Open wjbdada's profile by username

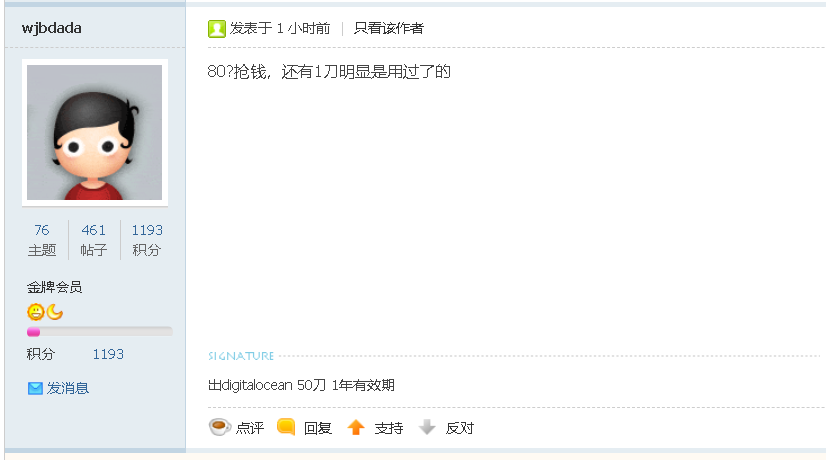[52, 28]
